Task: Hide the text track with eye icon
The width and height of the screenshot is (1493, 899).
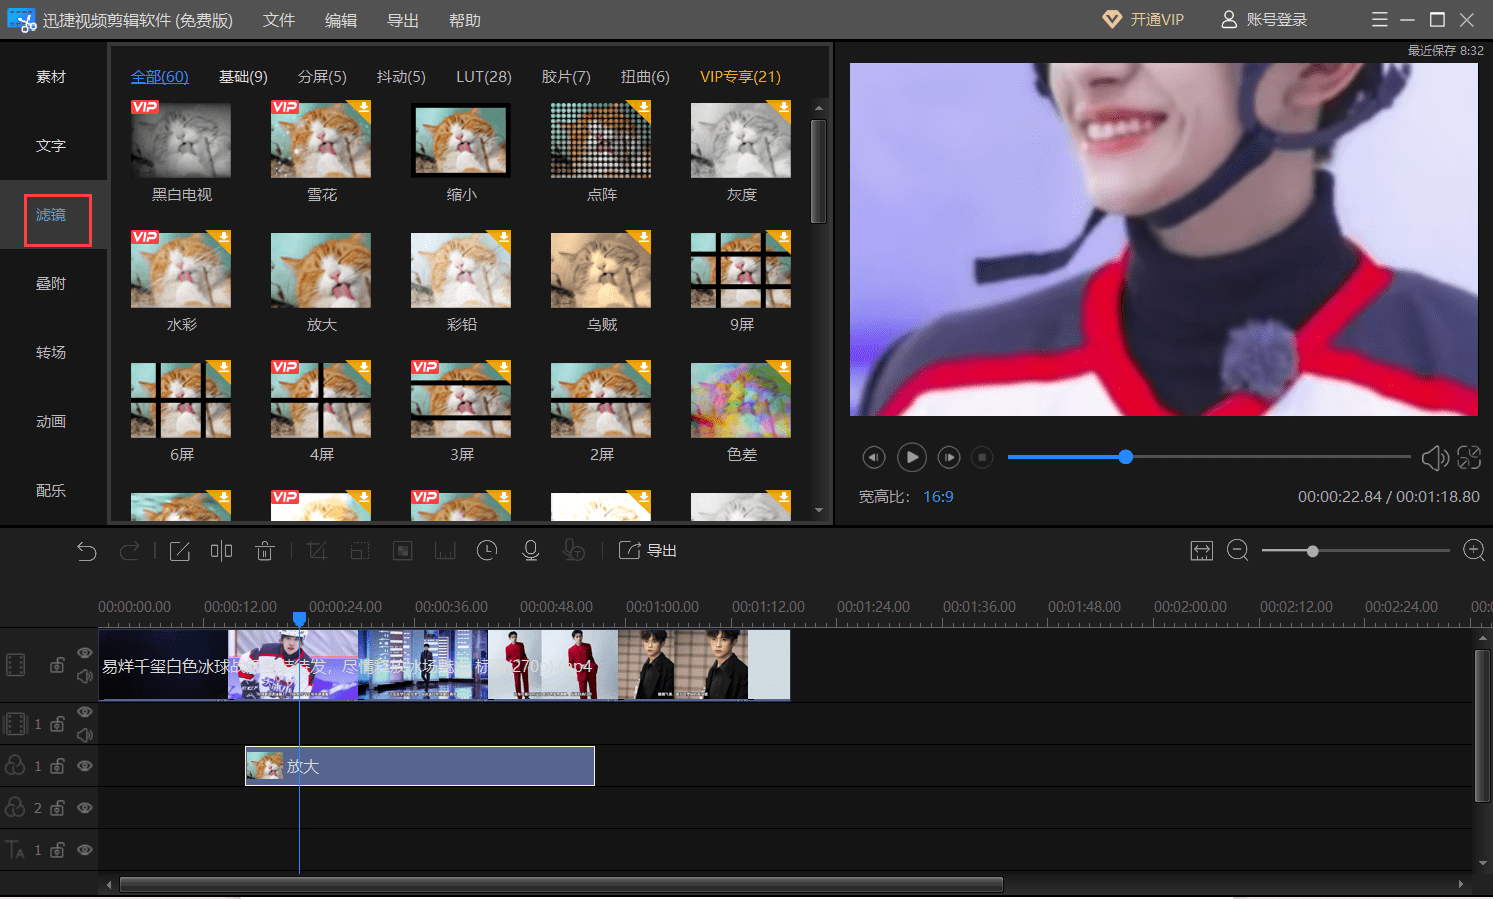Action: tap(85, 850)
